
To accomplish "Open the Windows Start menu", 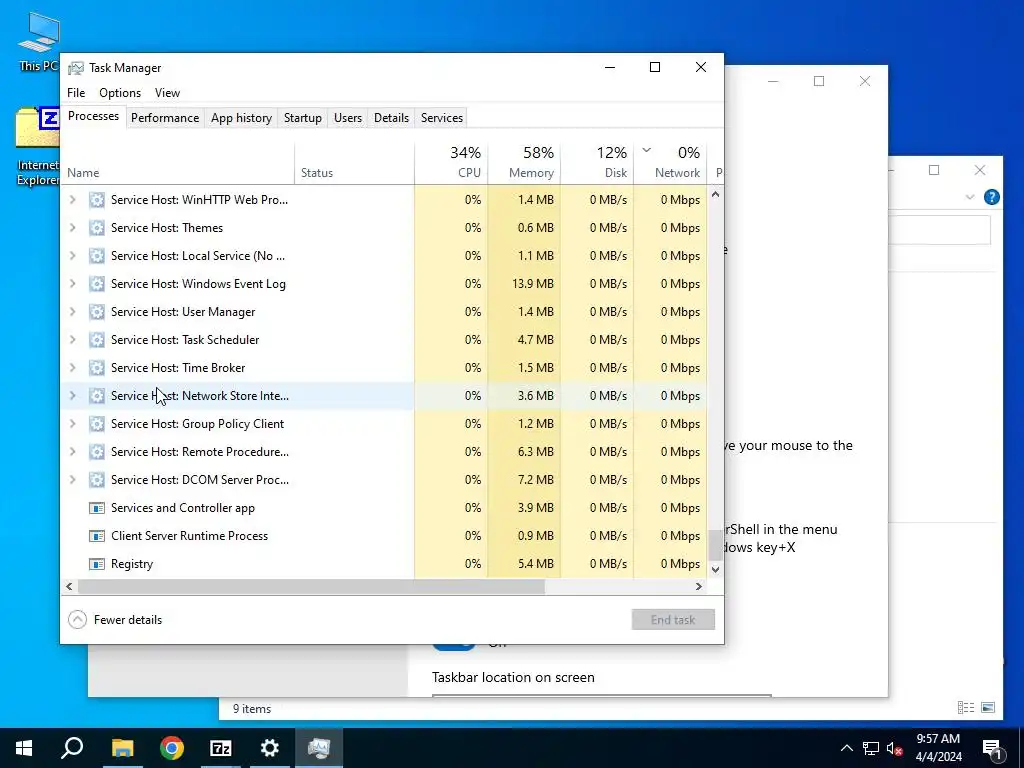I will 24,748.
